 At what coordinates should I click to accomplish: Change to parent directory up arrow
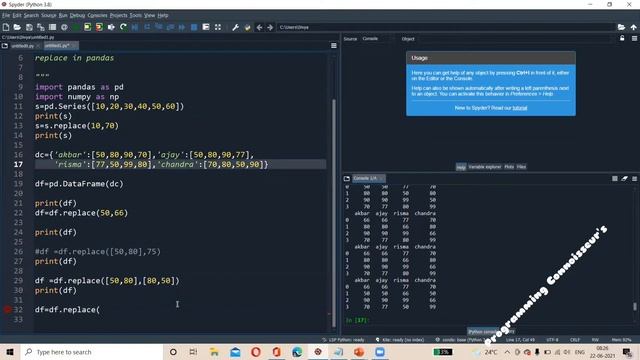tap(633, 27)
